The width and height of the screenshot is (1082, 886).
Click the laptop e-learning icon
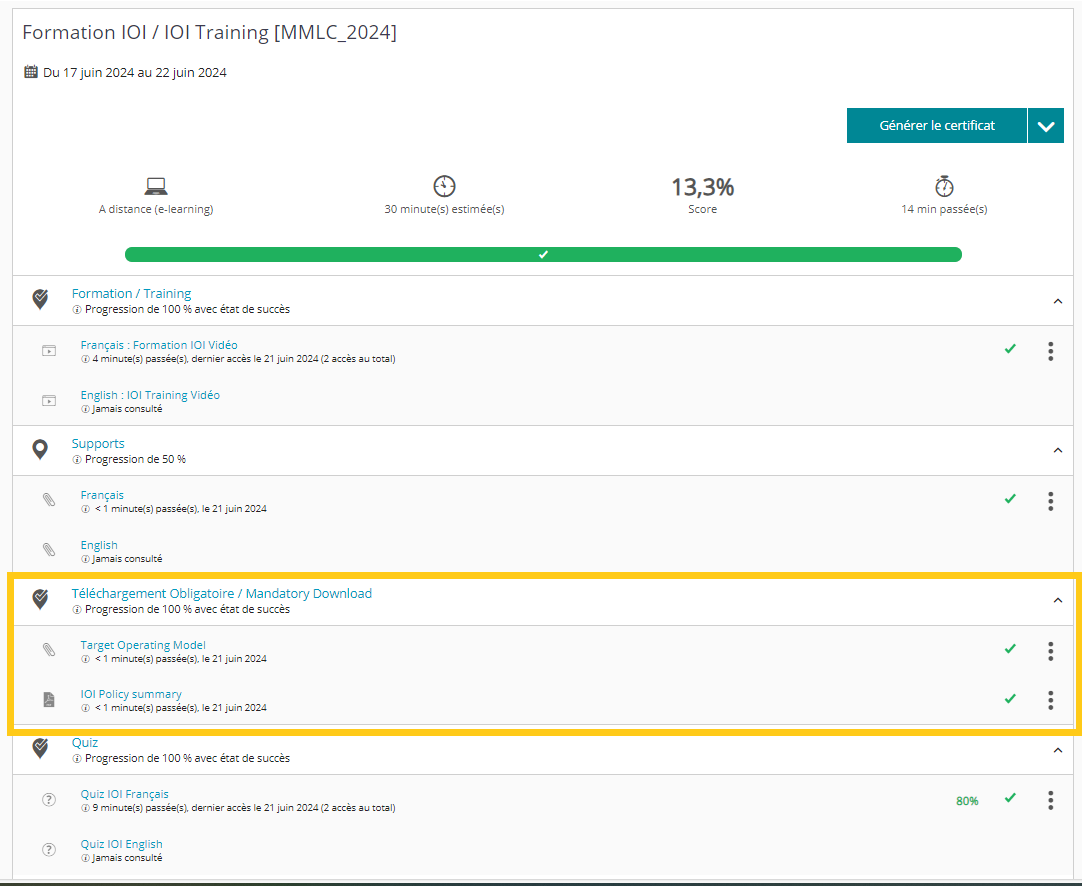pyautogui.click(x=156, y=186)
